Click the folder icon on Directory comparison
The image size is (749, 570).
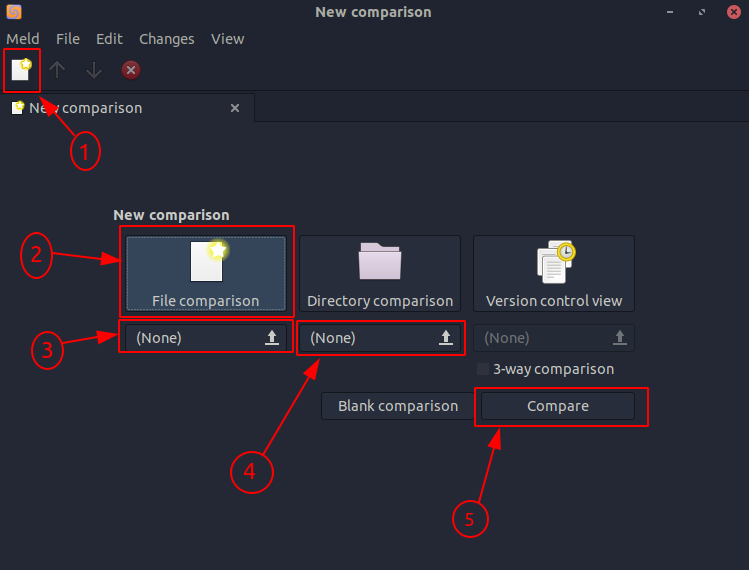pyautogui.click(x=380, y=261)
